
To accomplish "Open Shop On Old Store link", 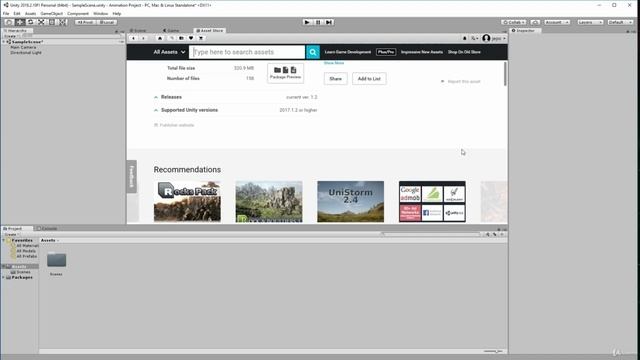I will [464, 52].
